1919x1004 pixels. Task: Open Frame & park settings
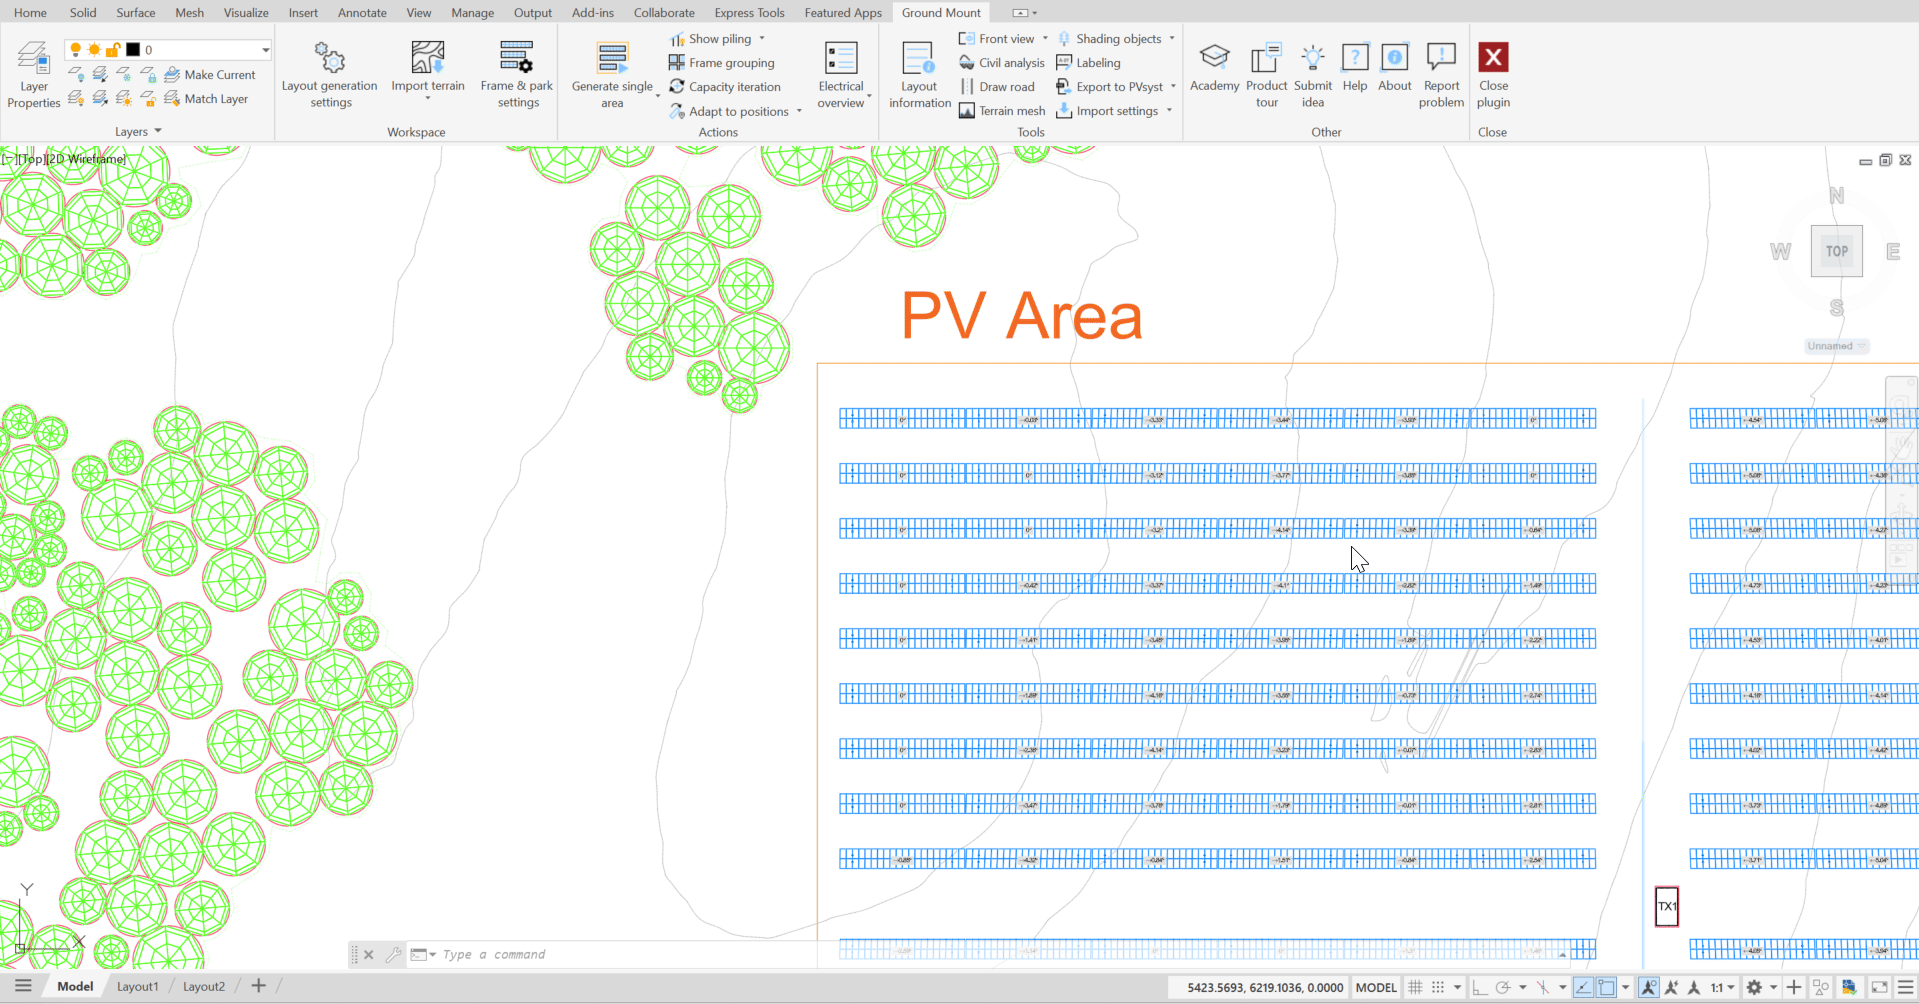[517, 74]
